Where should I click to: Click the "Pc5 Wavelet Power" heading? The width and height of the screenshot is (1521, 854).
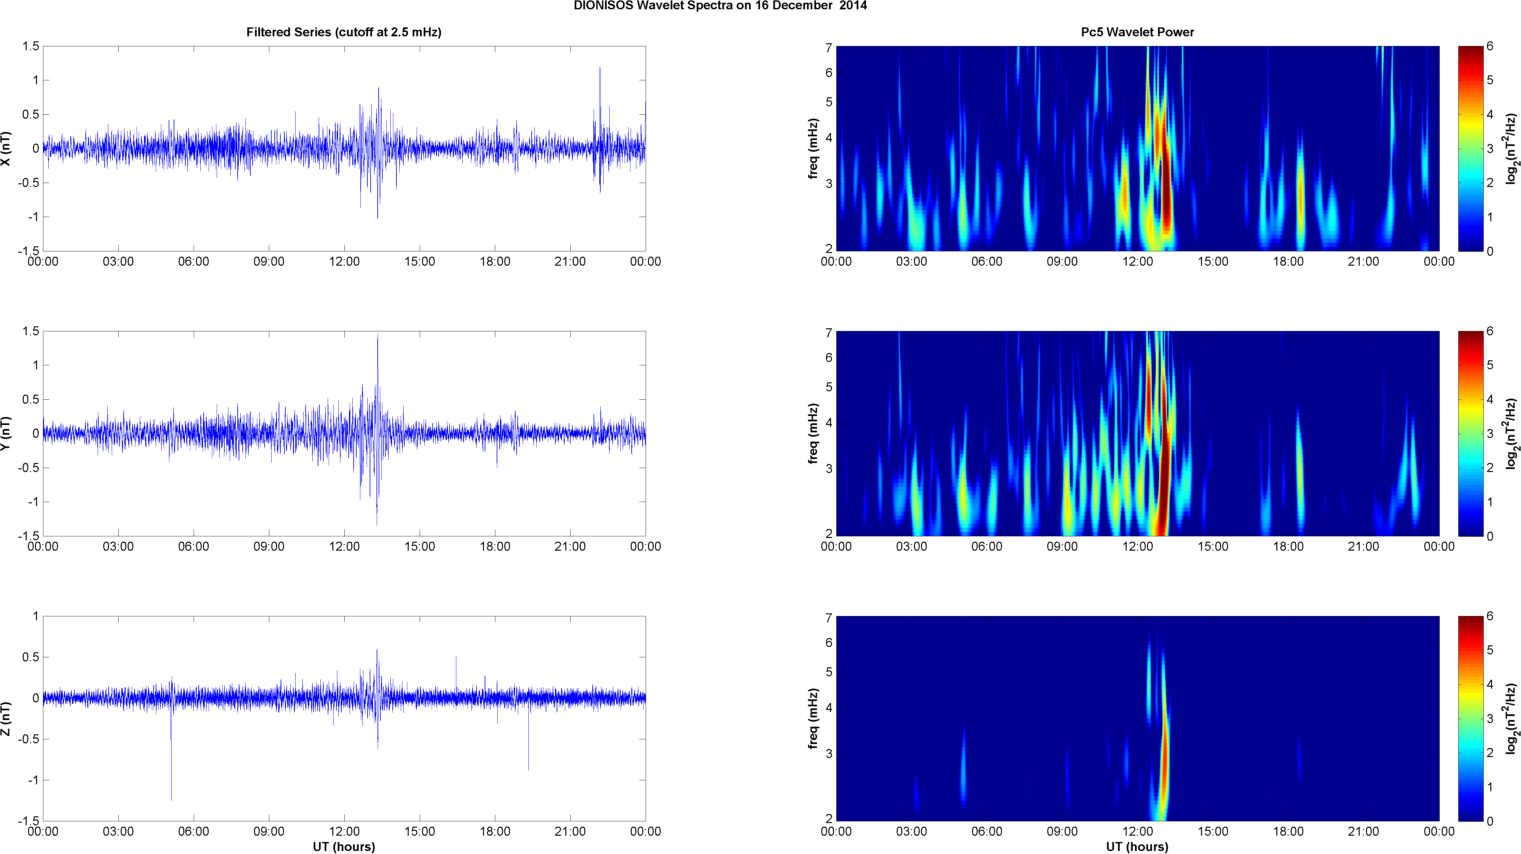1137,32
